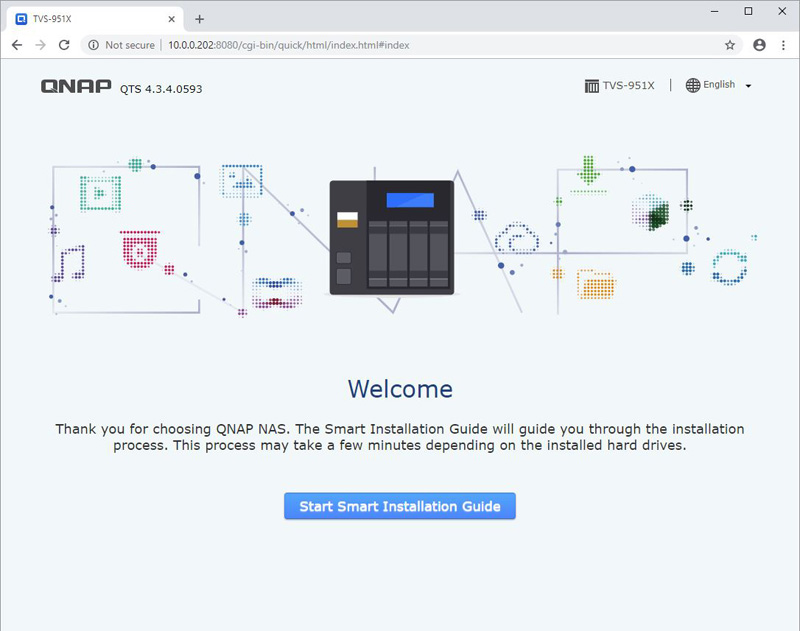
Task: Click the QTS 4.3.4.0593 version text
Action: [x=161, y=89]
